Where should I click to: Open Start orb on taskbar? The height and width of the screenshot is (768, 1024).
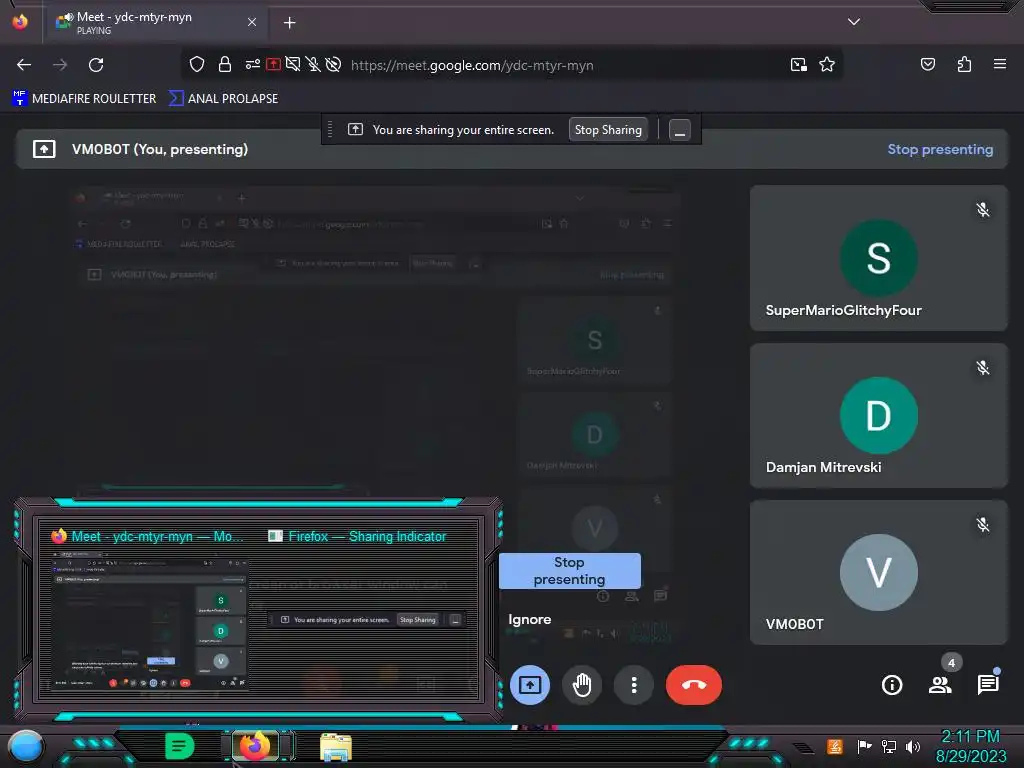click(x=25, y=746)
